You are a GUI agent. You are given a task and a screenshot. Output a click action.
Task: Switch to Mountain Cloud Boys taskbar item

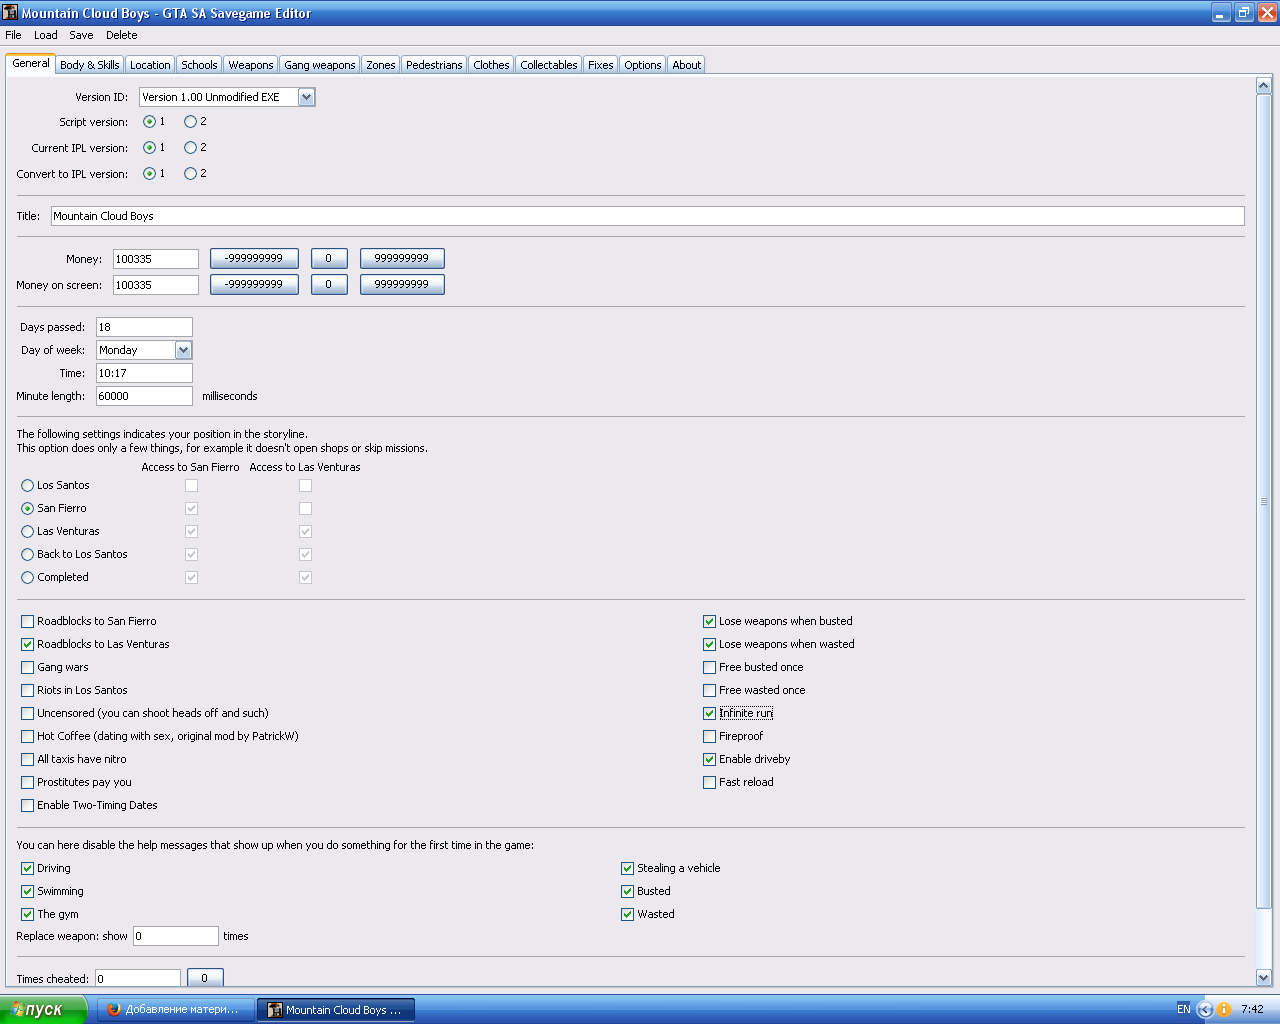click(x=336, y=1009)
